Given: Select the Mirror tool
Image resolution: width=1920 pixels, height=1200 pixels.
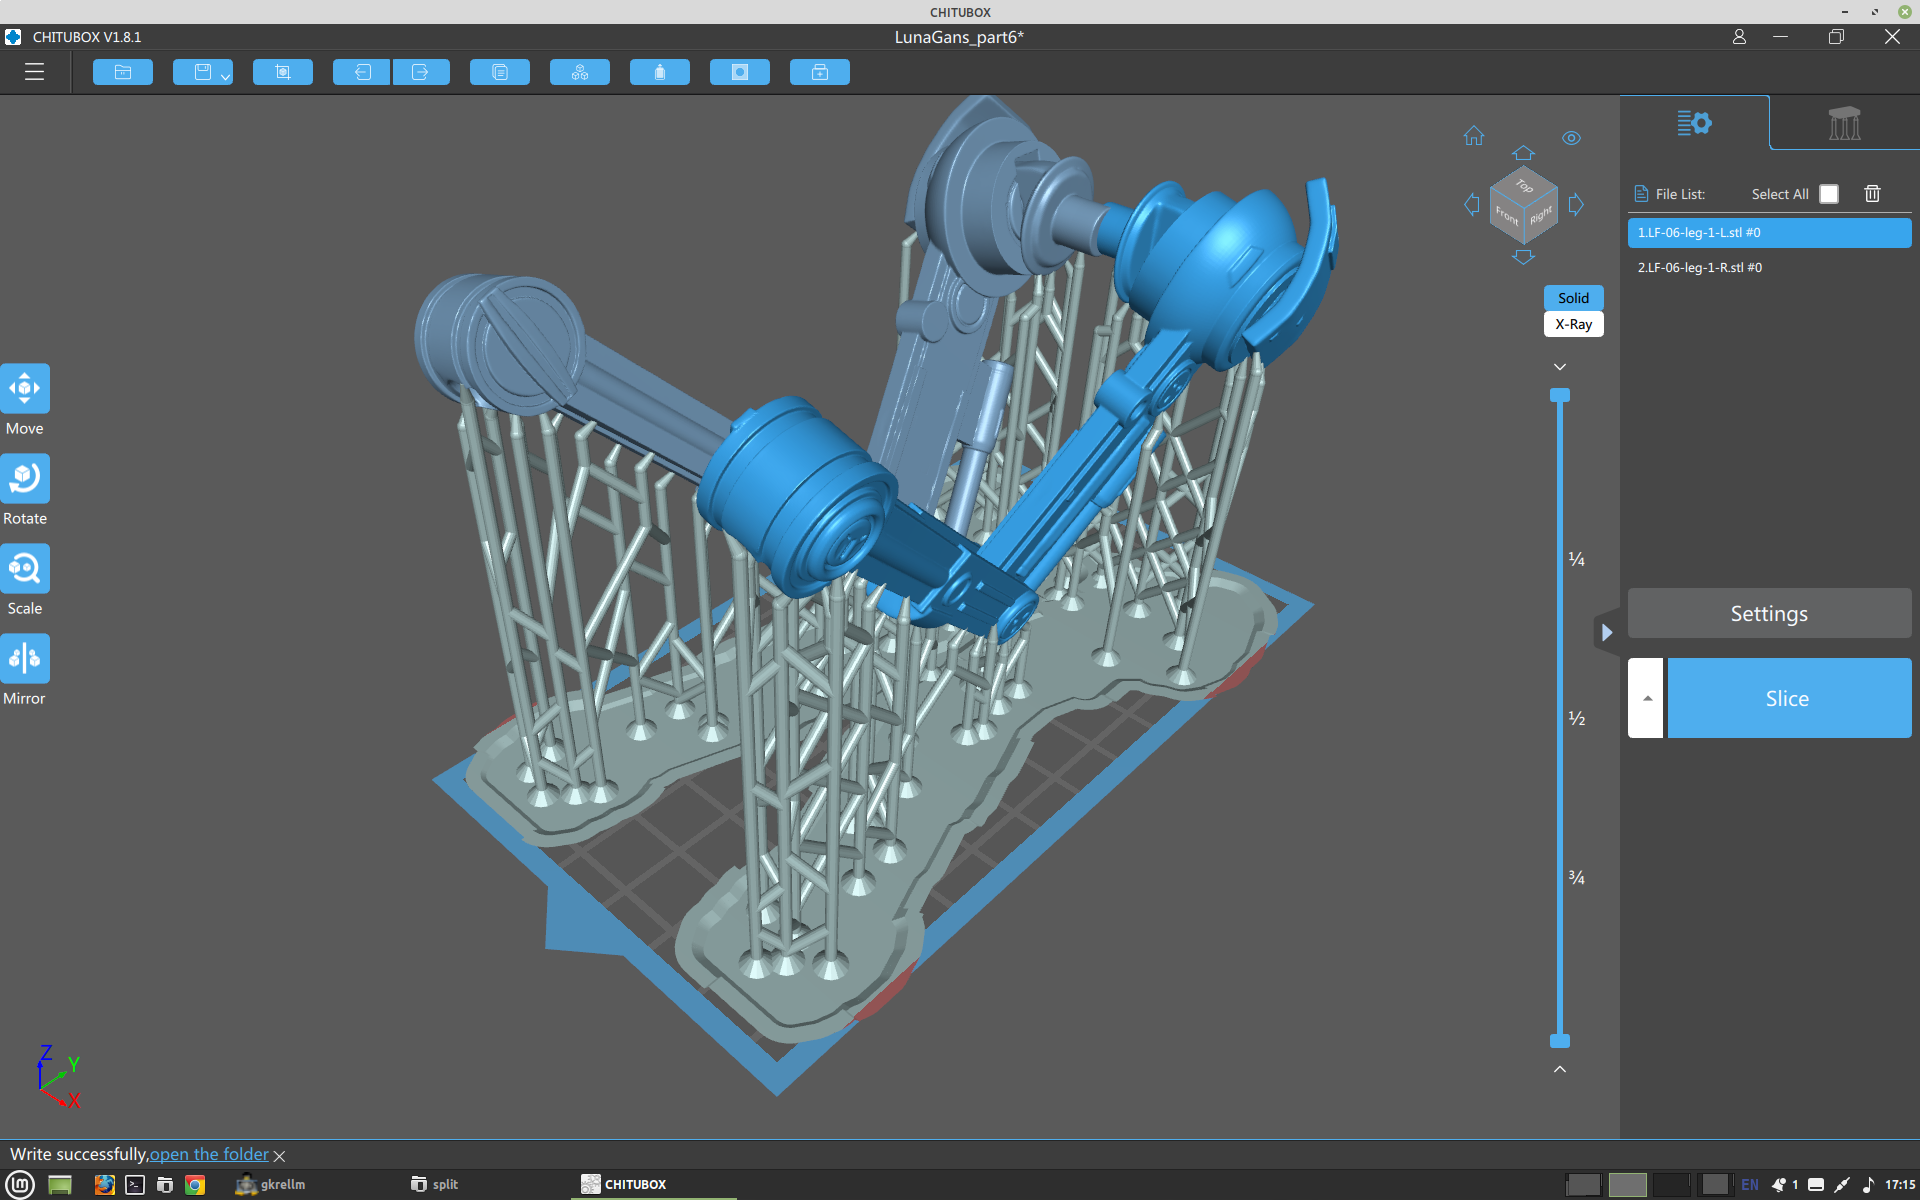Looking at the screenshot, I should coord(25,659).
